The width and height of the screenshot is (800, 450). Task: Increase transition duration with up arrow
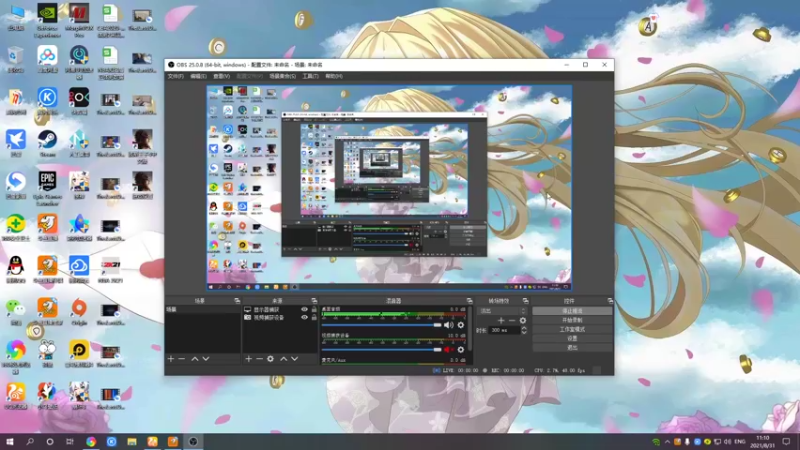(x=524, y=328)
